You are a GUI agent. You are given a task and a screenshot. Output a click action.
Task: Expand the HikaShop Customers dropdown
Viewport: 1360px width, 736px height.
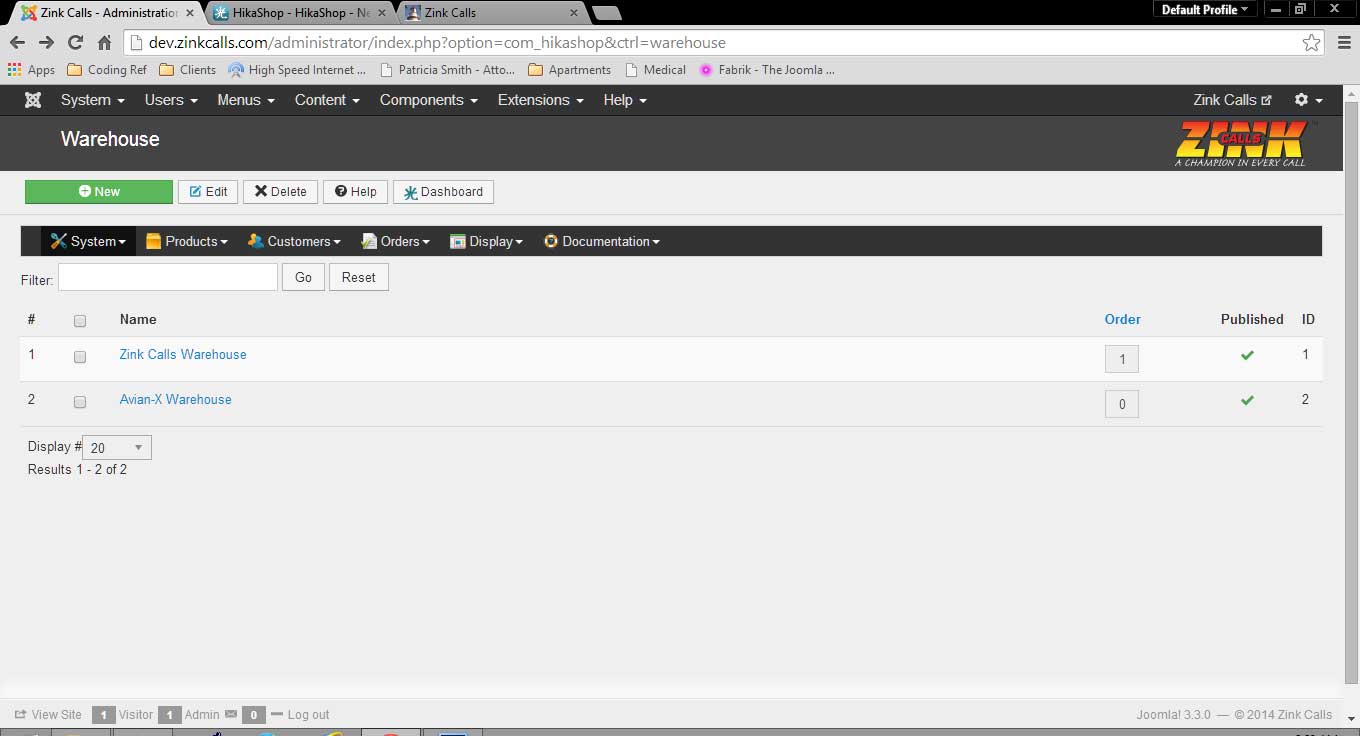click(x=294, y=241)
